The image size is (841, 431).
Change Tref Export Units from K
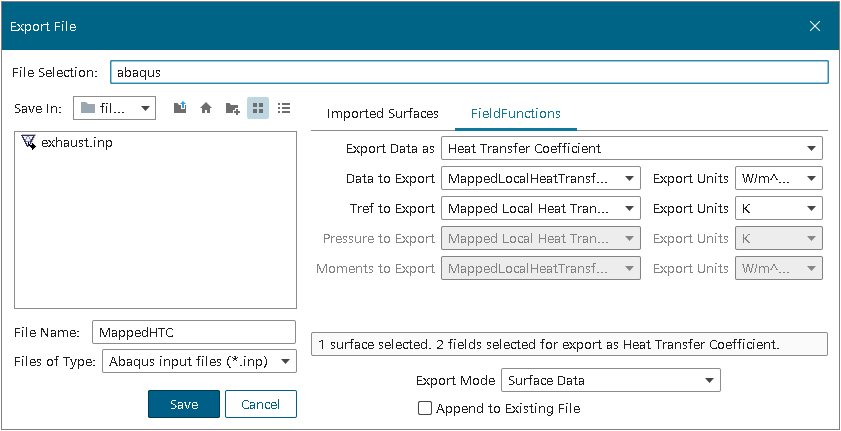coord(778,209)
